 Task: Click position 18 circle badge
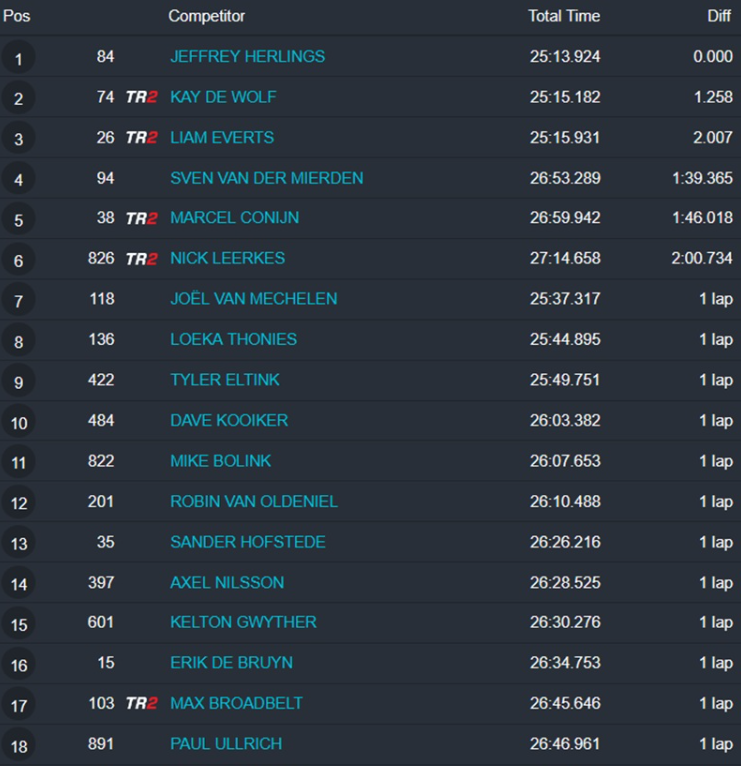(x=18, y=745)
